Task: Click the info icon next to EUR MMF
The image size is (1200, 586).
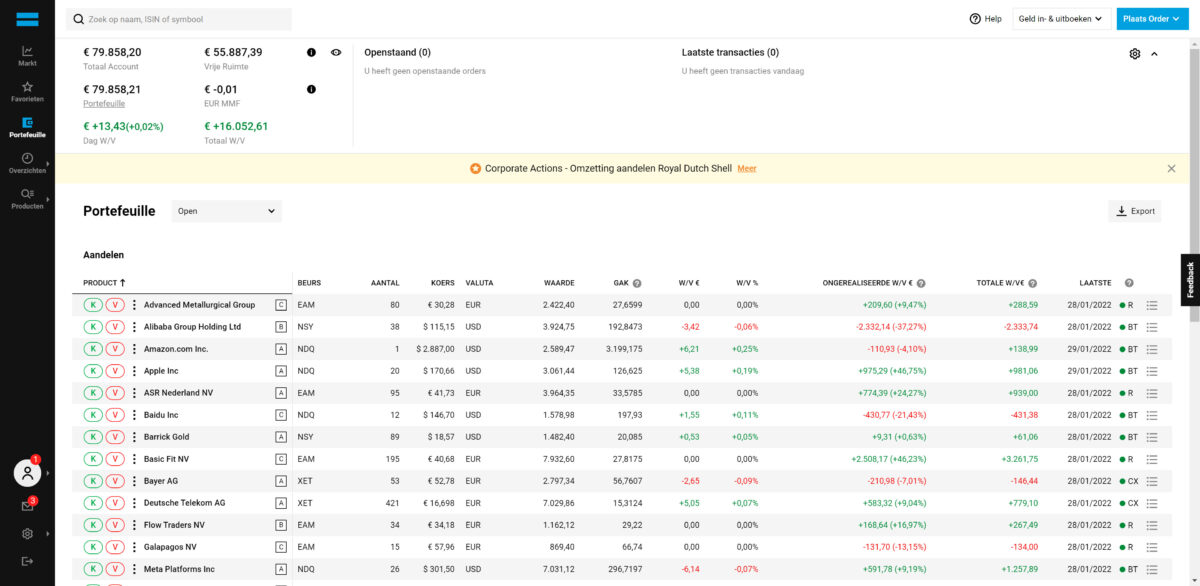Action: pyautogui.click(x=311, y=89)
